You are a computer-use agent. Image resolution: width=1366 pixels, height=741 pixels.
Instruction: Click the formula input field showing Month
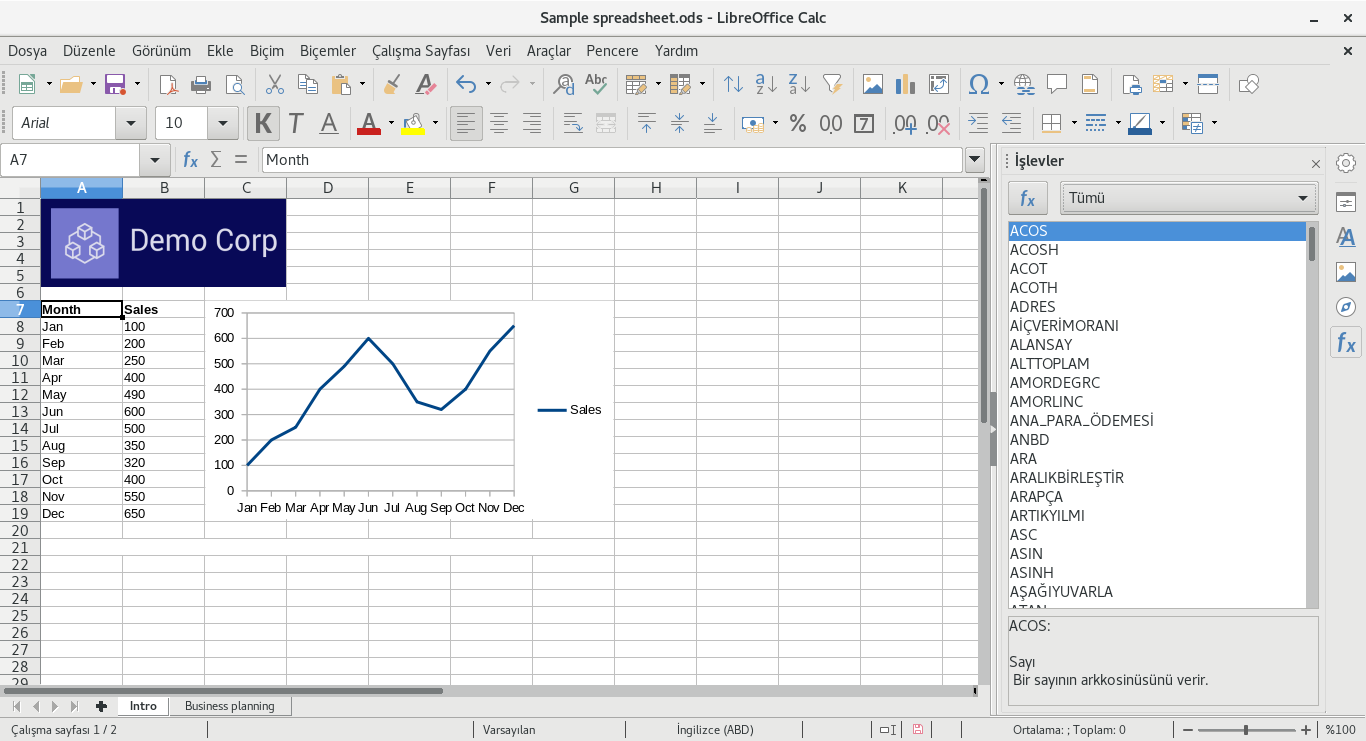click(x=612, y=159)
